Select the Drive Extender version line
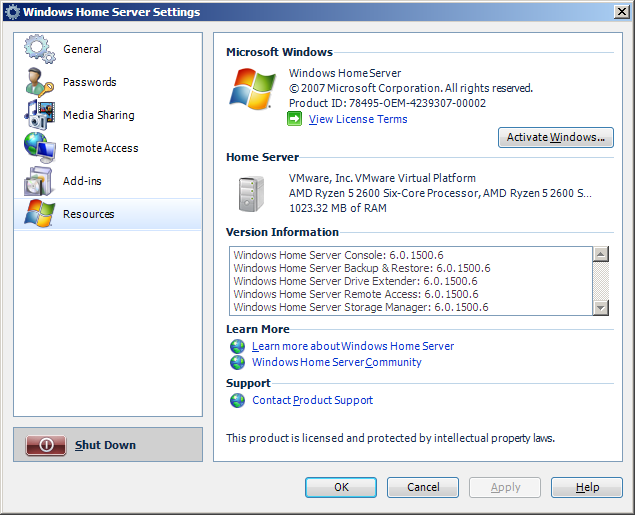This screenshot has width=635, height=515. point(356,281)
